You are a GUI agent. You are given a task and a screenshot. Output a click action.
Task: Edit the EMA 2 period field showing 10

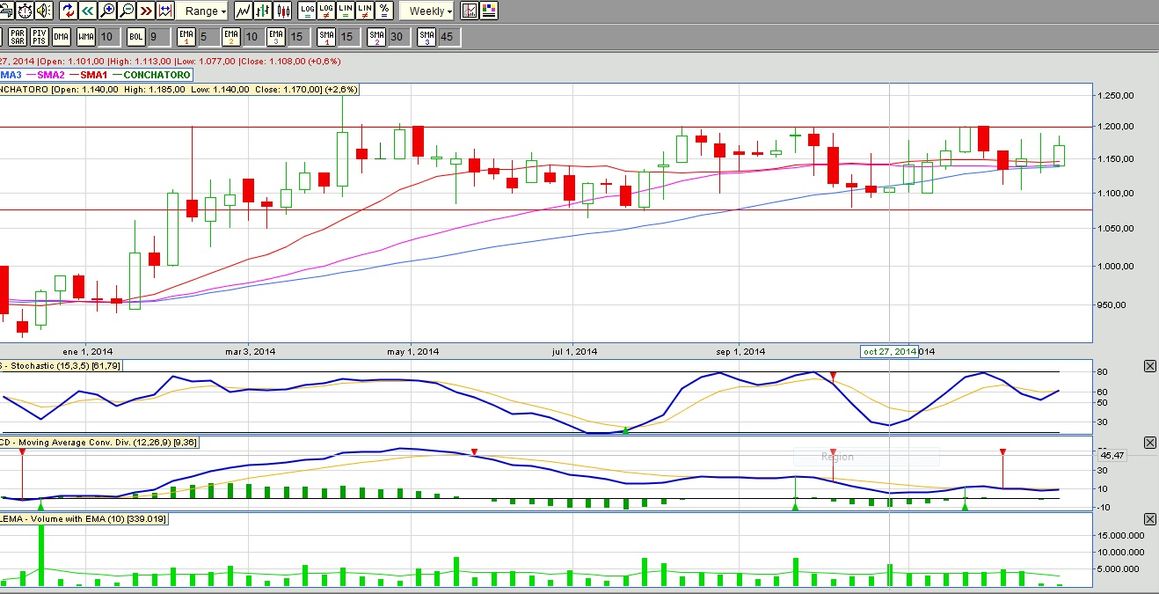pyautogui.click(x=252, y=37)
